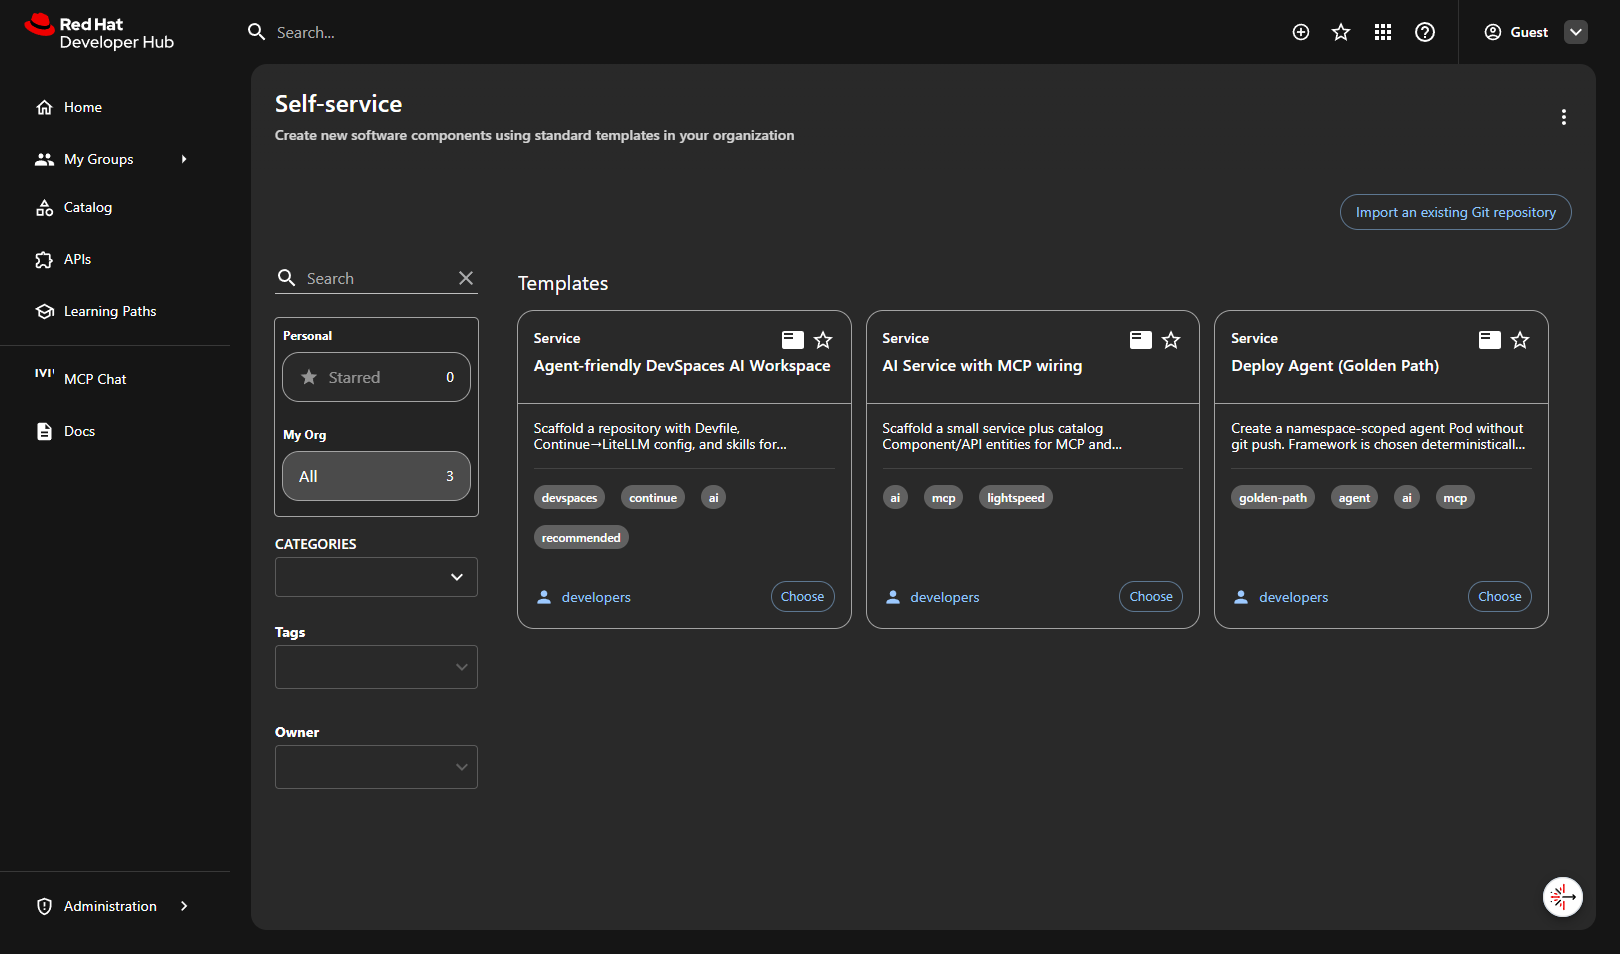Image resolution: width=1620 pixels, height=954 pixels.
Task: Expand the Guest profile dropdown arrow
Action: point(1576,32)
